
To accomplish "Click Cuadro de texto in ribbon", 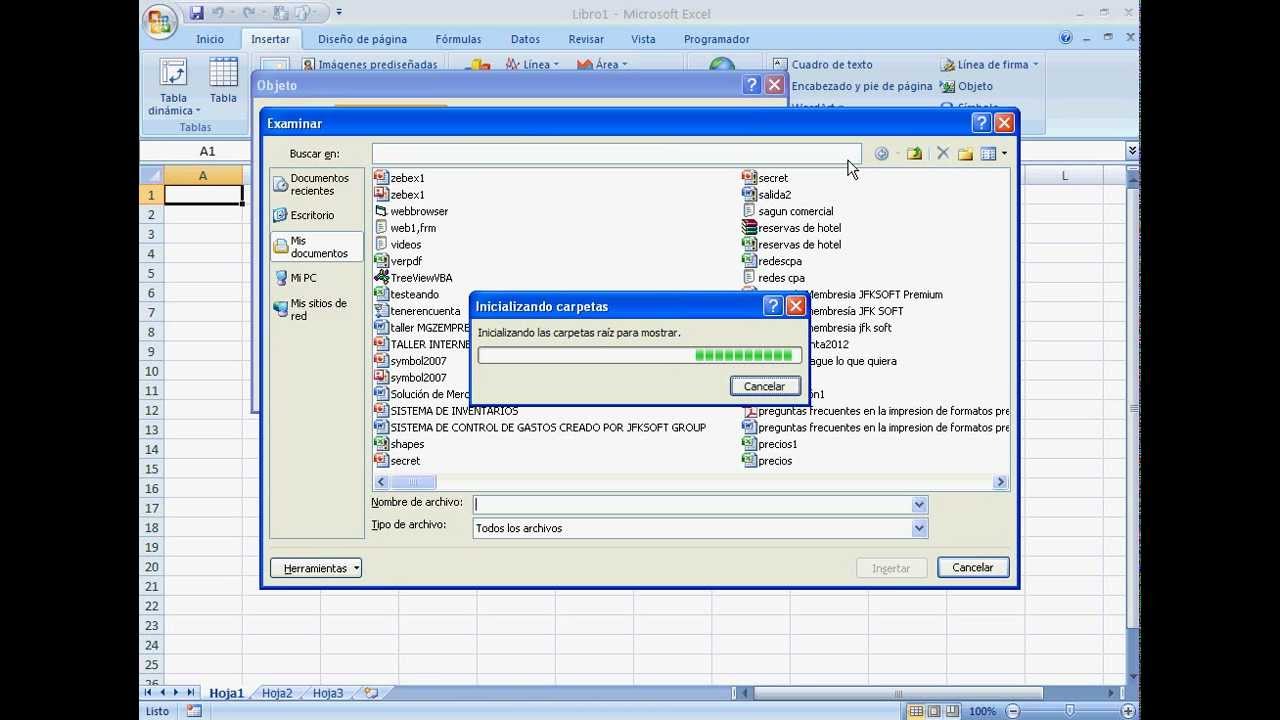I will tap(824, 65).
